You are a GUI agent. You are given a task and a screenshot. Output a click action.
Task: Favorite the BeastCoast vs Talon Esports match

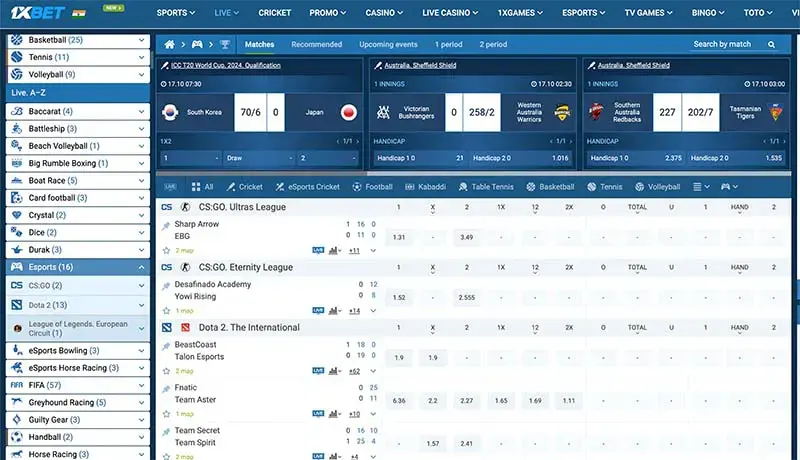tap(166, 371)
